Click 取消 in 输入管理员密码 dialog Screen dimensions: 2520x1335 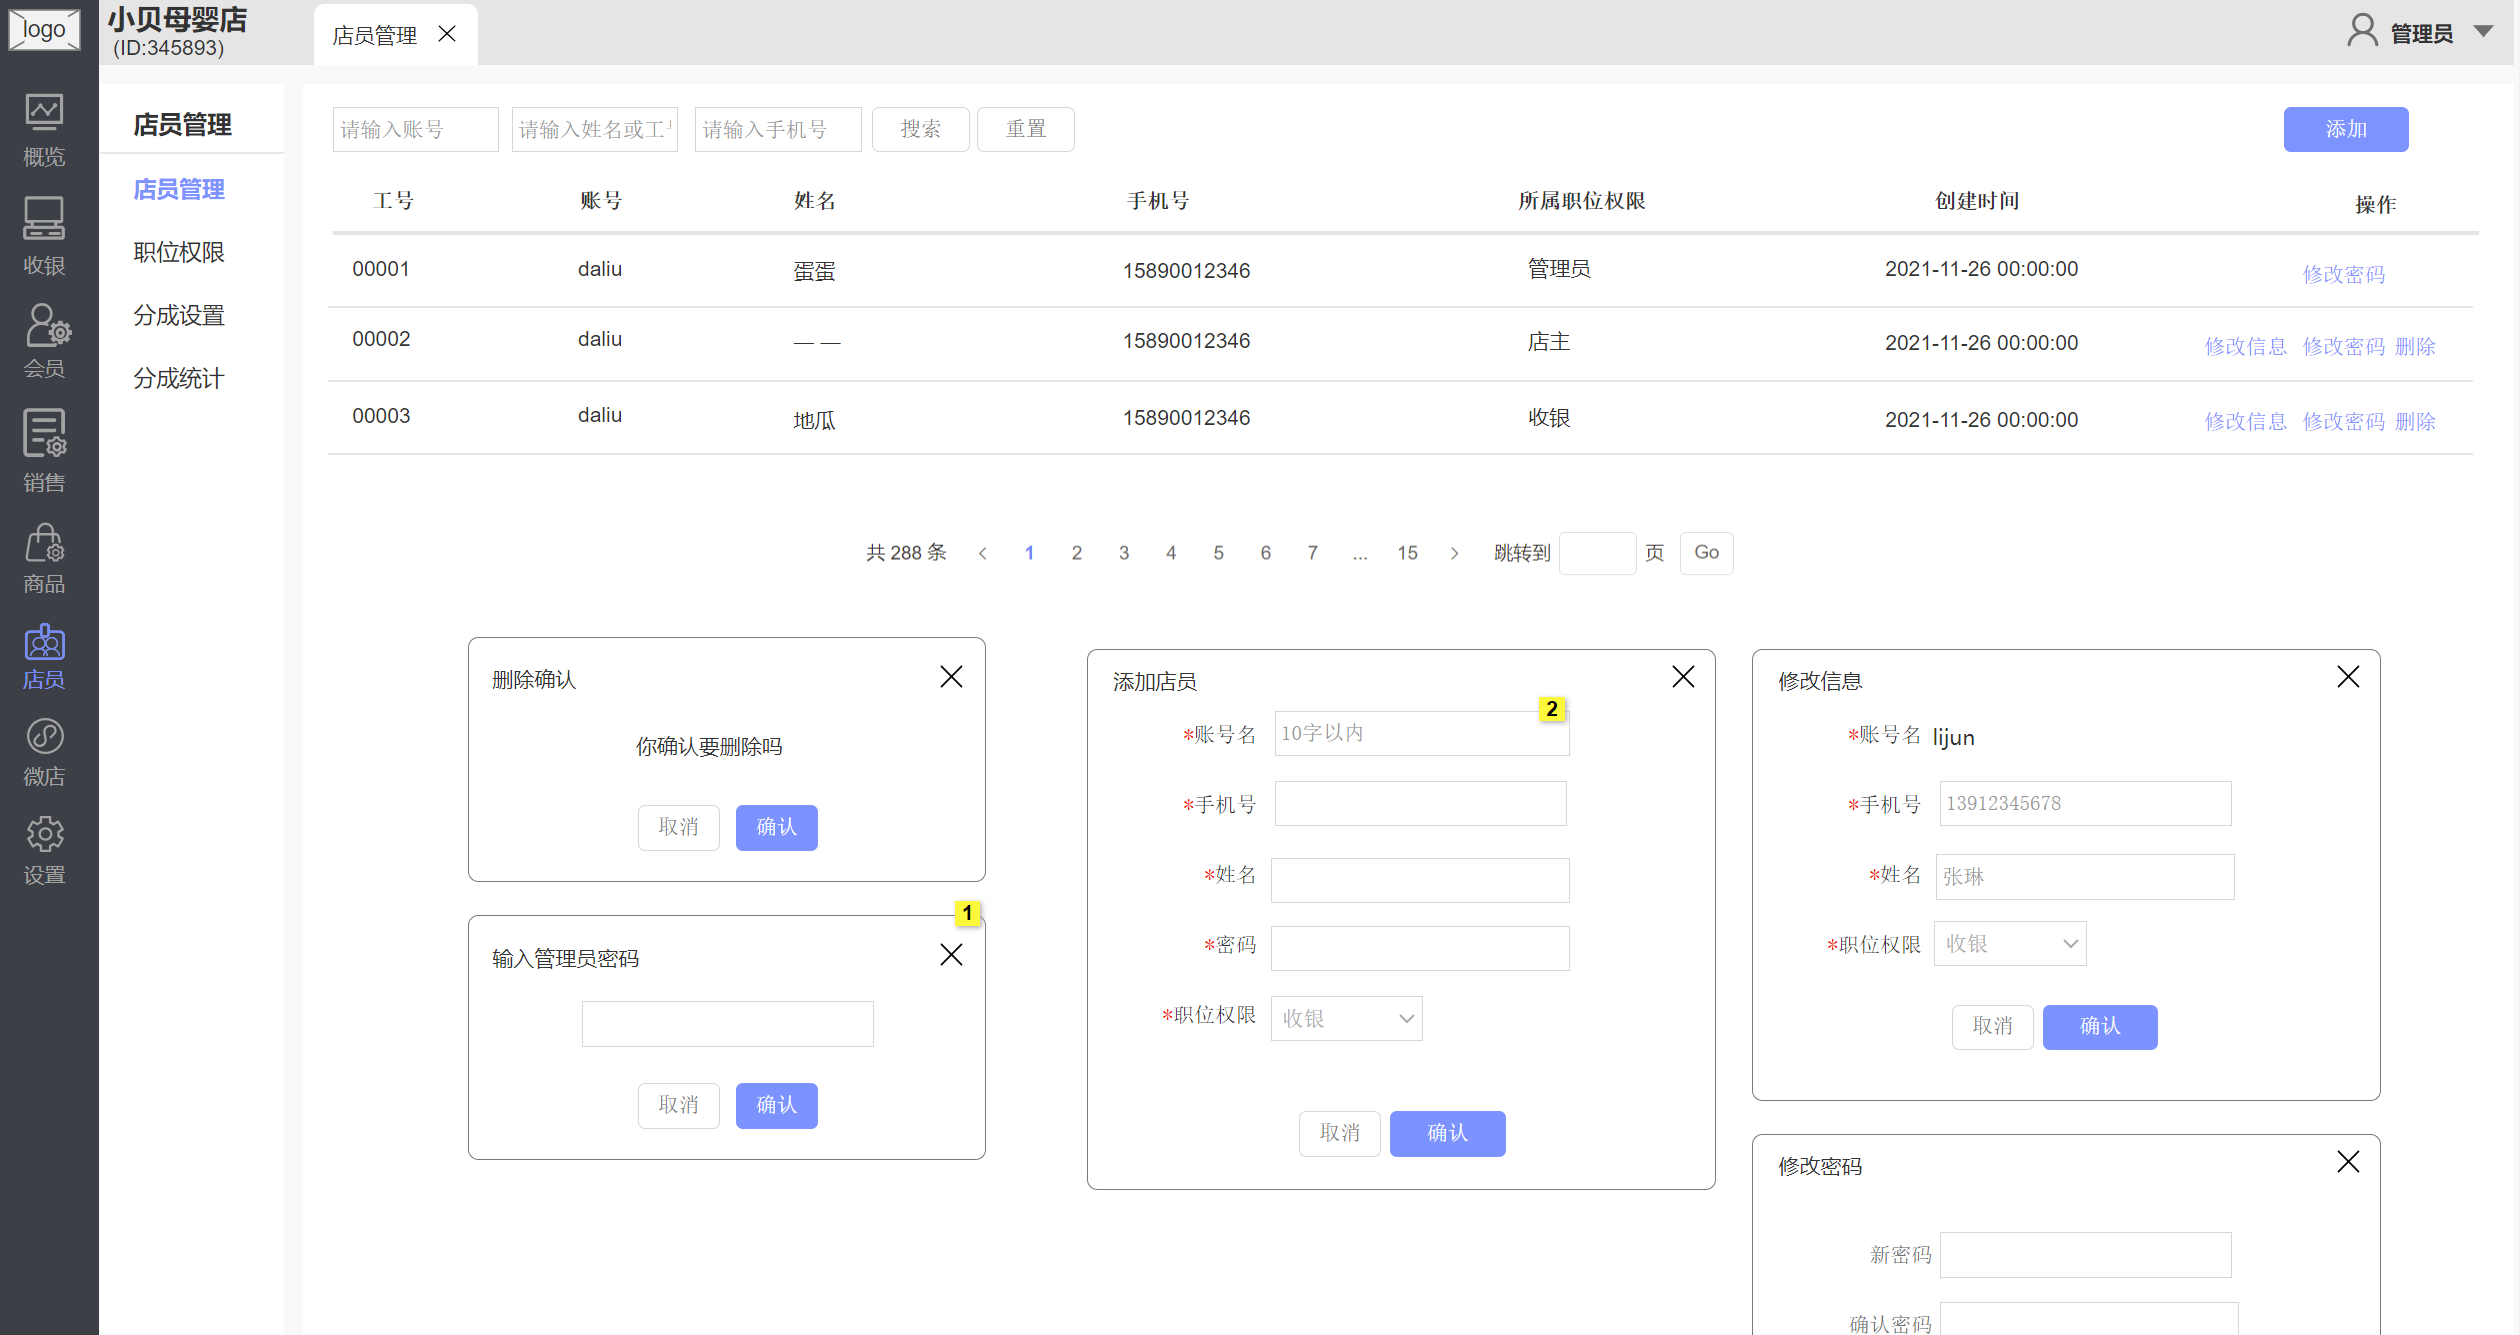coord(678,1105)
